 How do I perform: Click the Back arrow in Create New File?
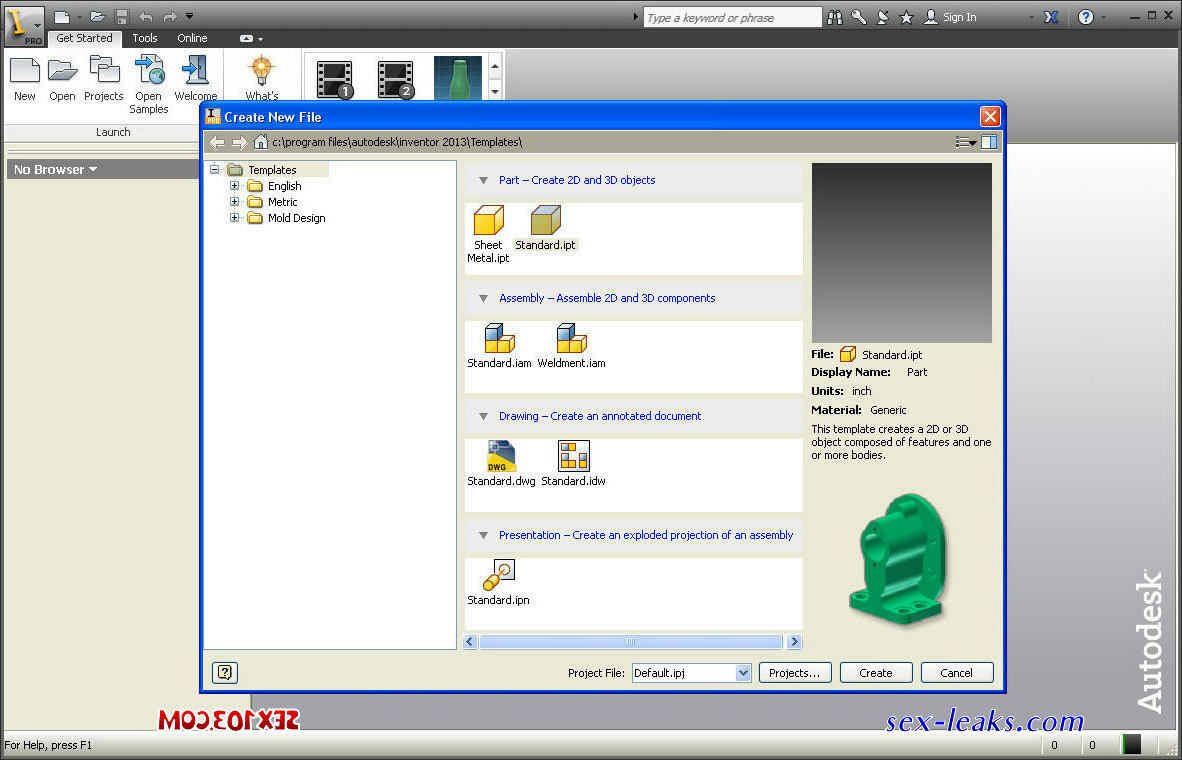(x=217, y=142)
